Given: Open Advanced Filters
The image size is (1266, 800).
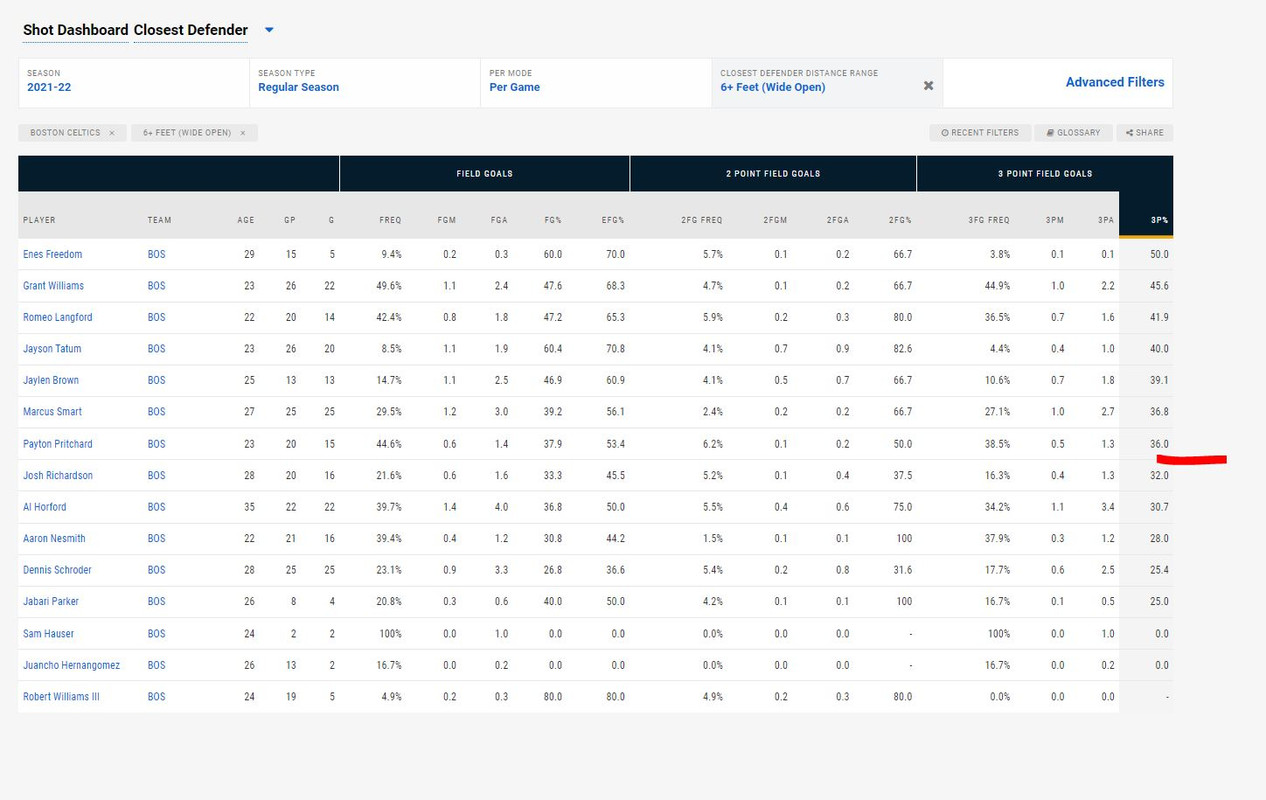Looking at the screenshot, I should coord(1115,82).
